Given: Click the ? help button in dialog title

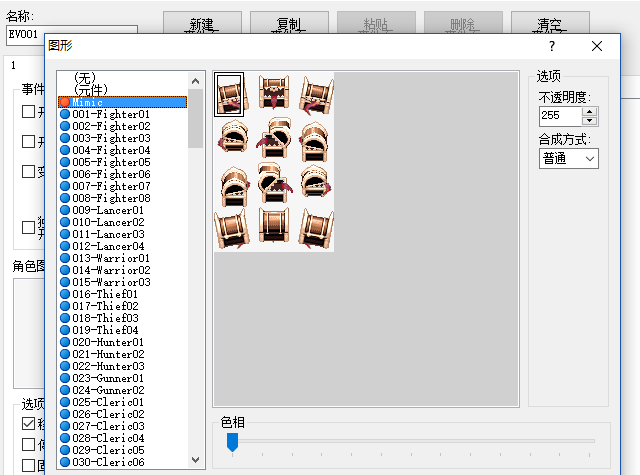Looking at the screenshot, I should click(x=552, y=46).
